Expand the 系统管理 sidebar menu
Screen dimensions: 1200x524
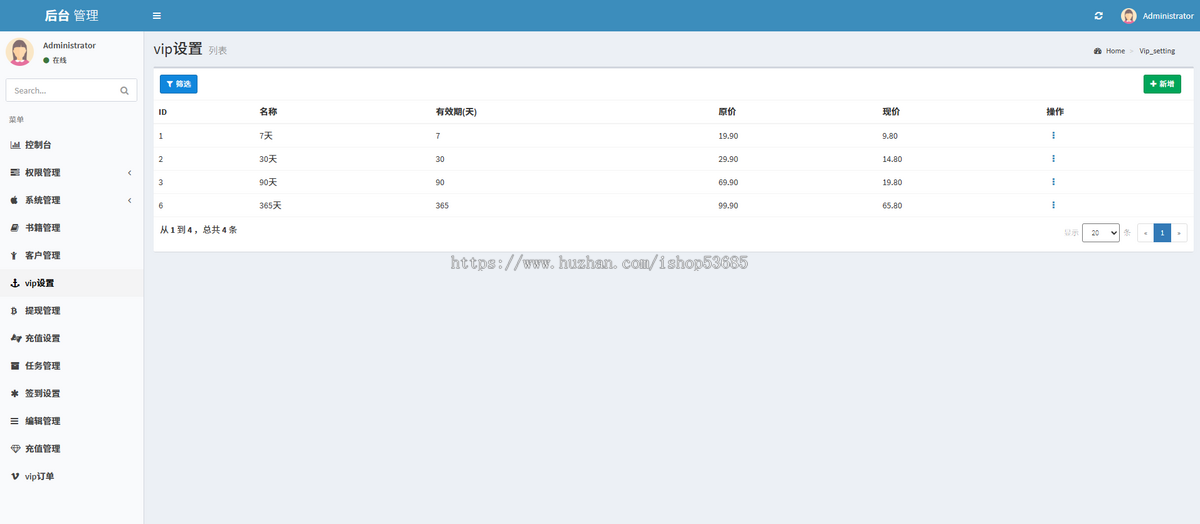coord(70,200)
